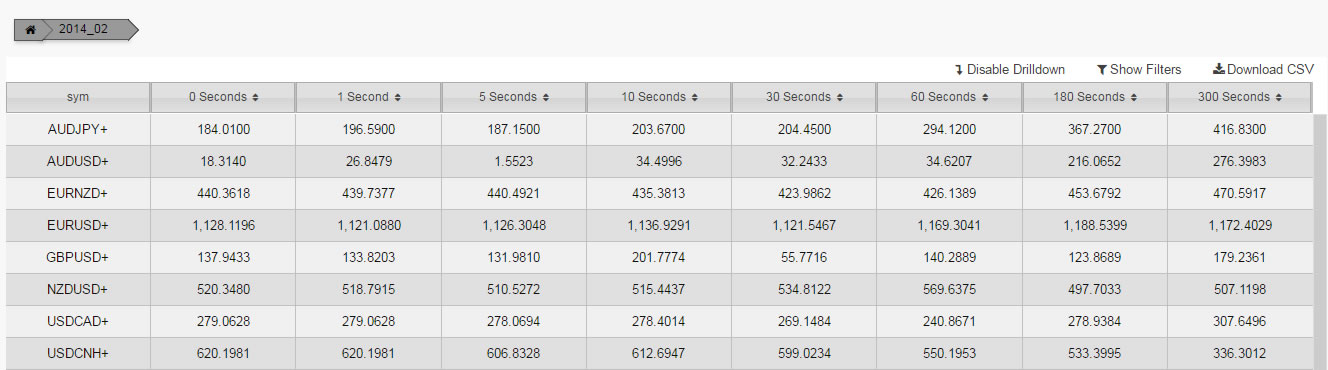The width and height of the screenshot is (1328, 370).
Task: Sort by 0 Seconds column arrows
Action: (255, 98)
